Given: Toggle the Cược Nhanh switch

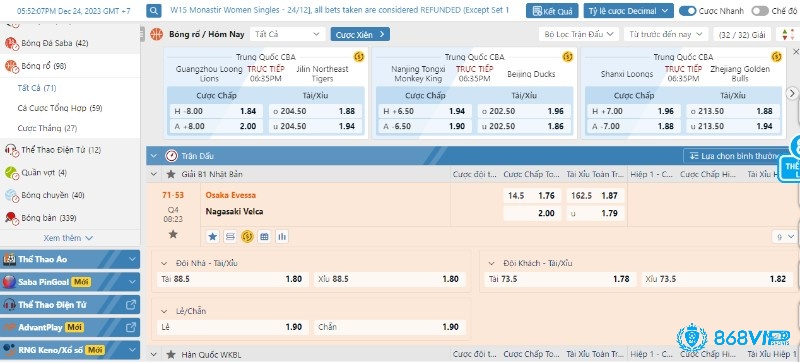Looking at the screenshot, I should point(687,11).
